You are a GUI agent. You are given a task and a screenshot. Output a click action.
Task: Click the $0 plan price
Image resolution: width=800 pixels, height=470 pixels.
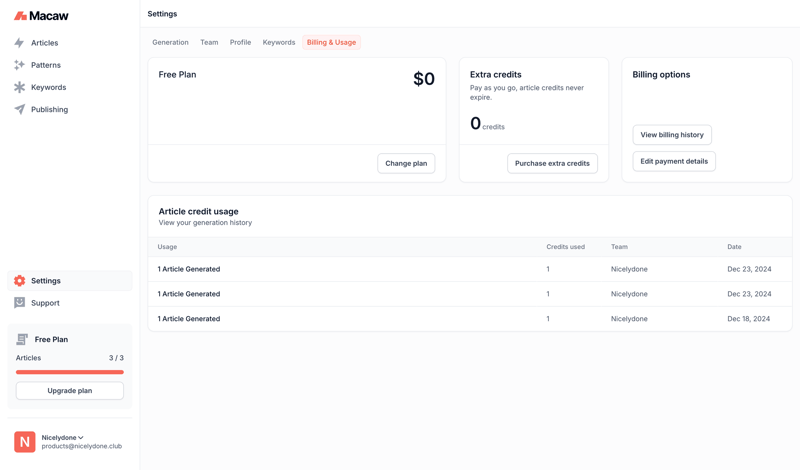(424, 79)
